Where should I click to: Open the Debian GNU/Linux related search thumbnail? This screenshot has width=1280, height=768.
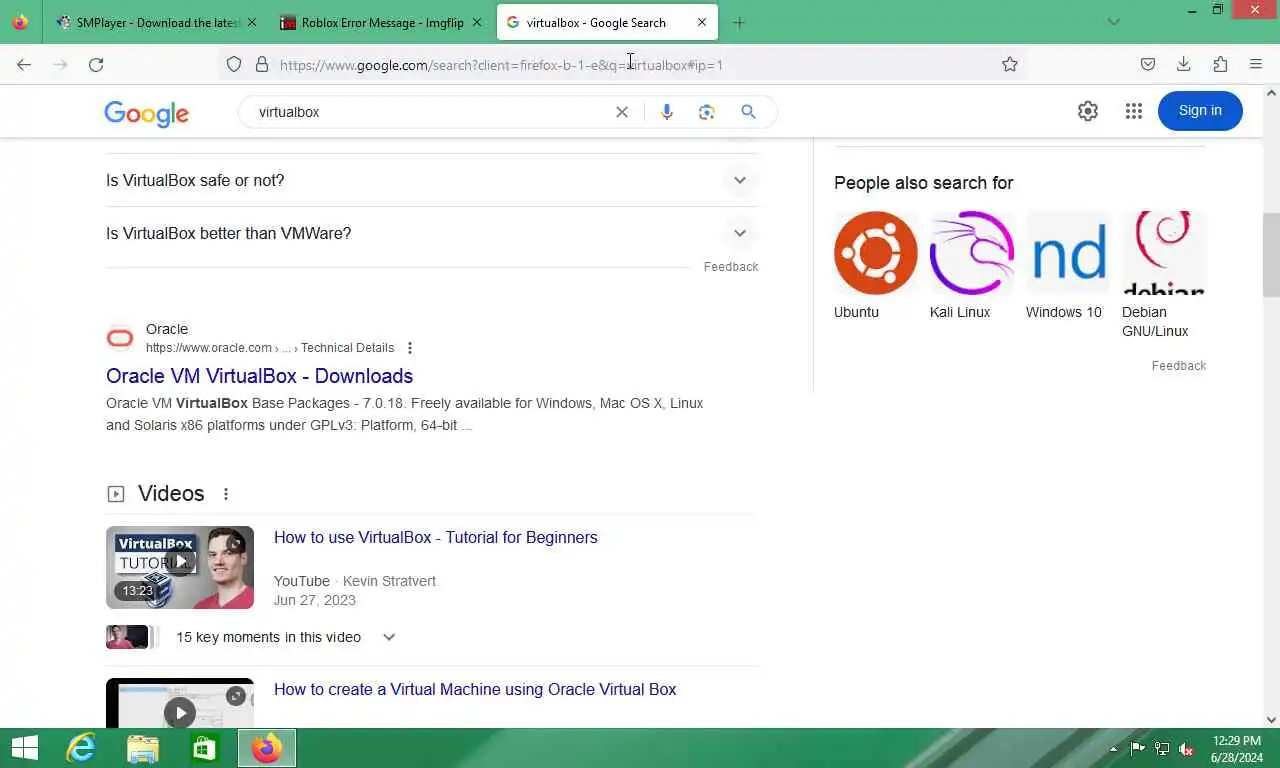click(x=1164, y=253)
